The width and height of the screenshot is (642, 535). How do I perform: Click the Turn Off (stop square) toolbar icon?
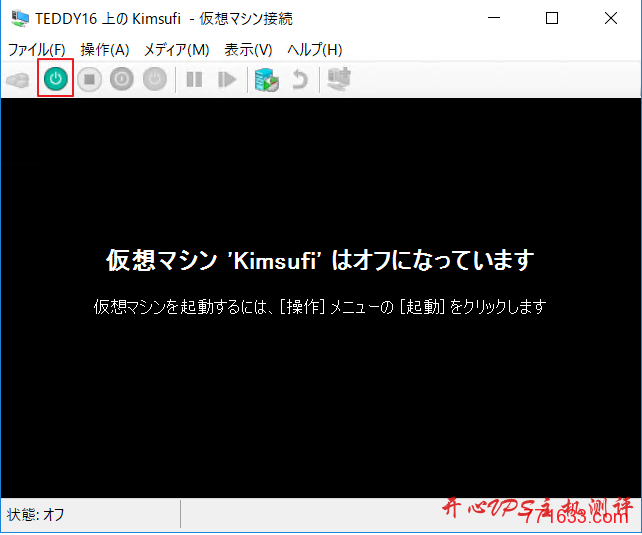(x=89, y=79)
